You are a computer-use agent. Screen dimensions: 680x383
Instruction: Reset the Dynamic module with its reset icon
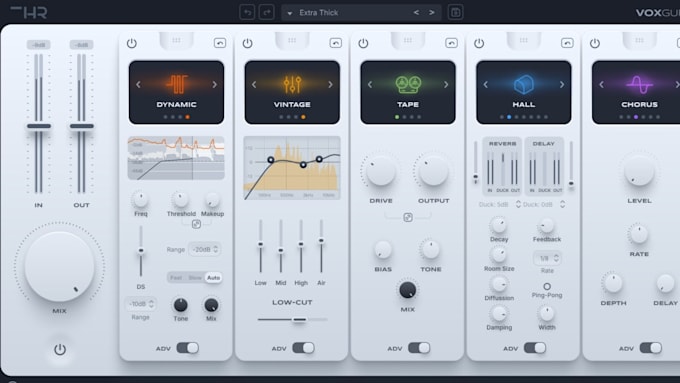click(x=220, y=43)
